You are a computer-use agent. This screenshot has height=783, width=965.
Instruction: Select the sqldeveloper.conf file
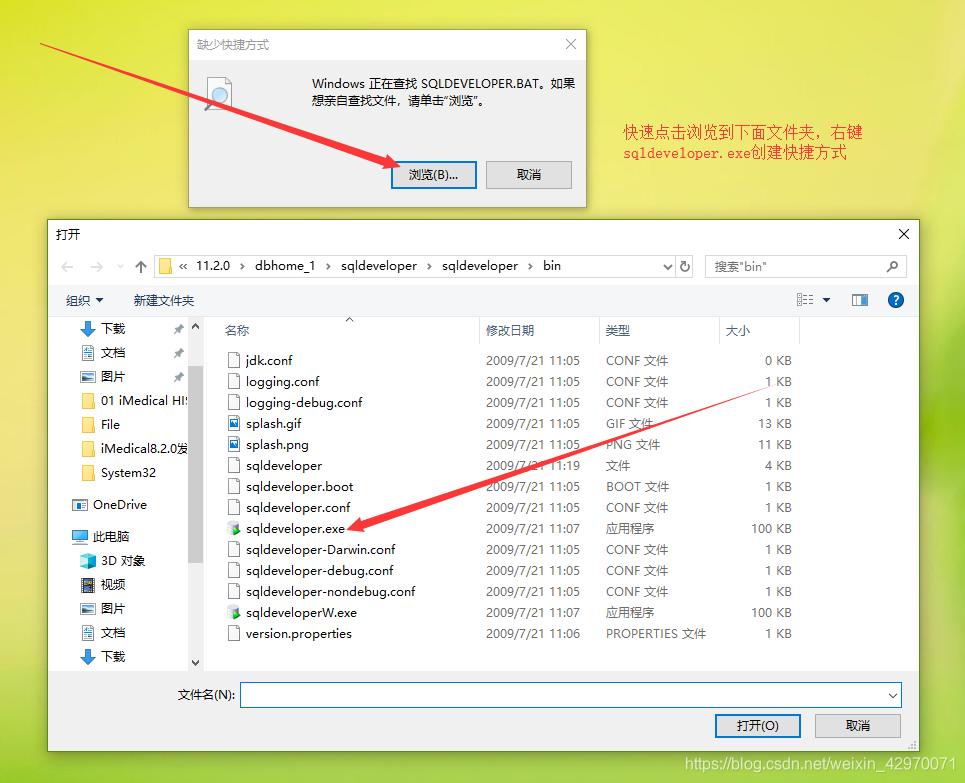click(x=298, y=507)
